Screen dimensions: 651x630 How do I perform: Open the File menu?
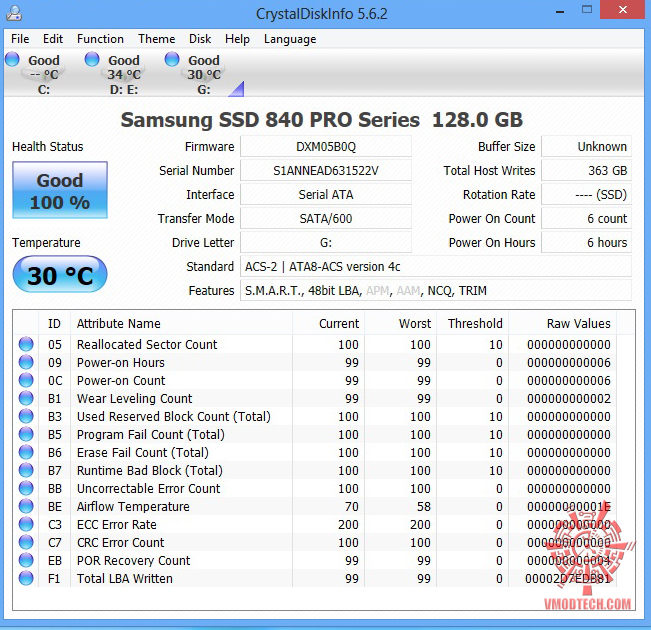20,39
